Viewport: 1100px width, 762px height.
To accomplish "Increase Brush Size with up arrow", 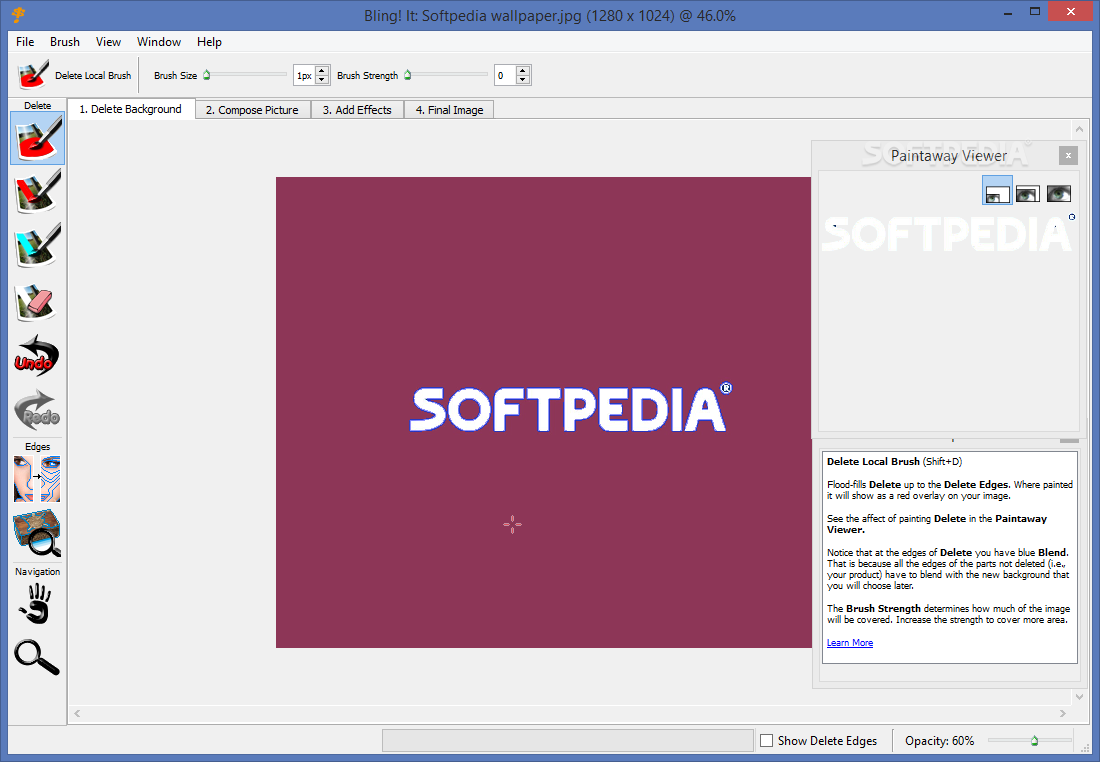I will tap(322, 70).
